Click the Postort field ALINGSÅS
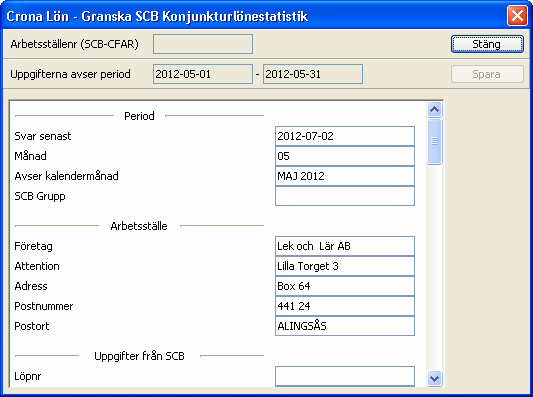Image resolution: width=533 pixels, height=397 pixels. coord(345,326)
